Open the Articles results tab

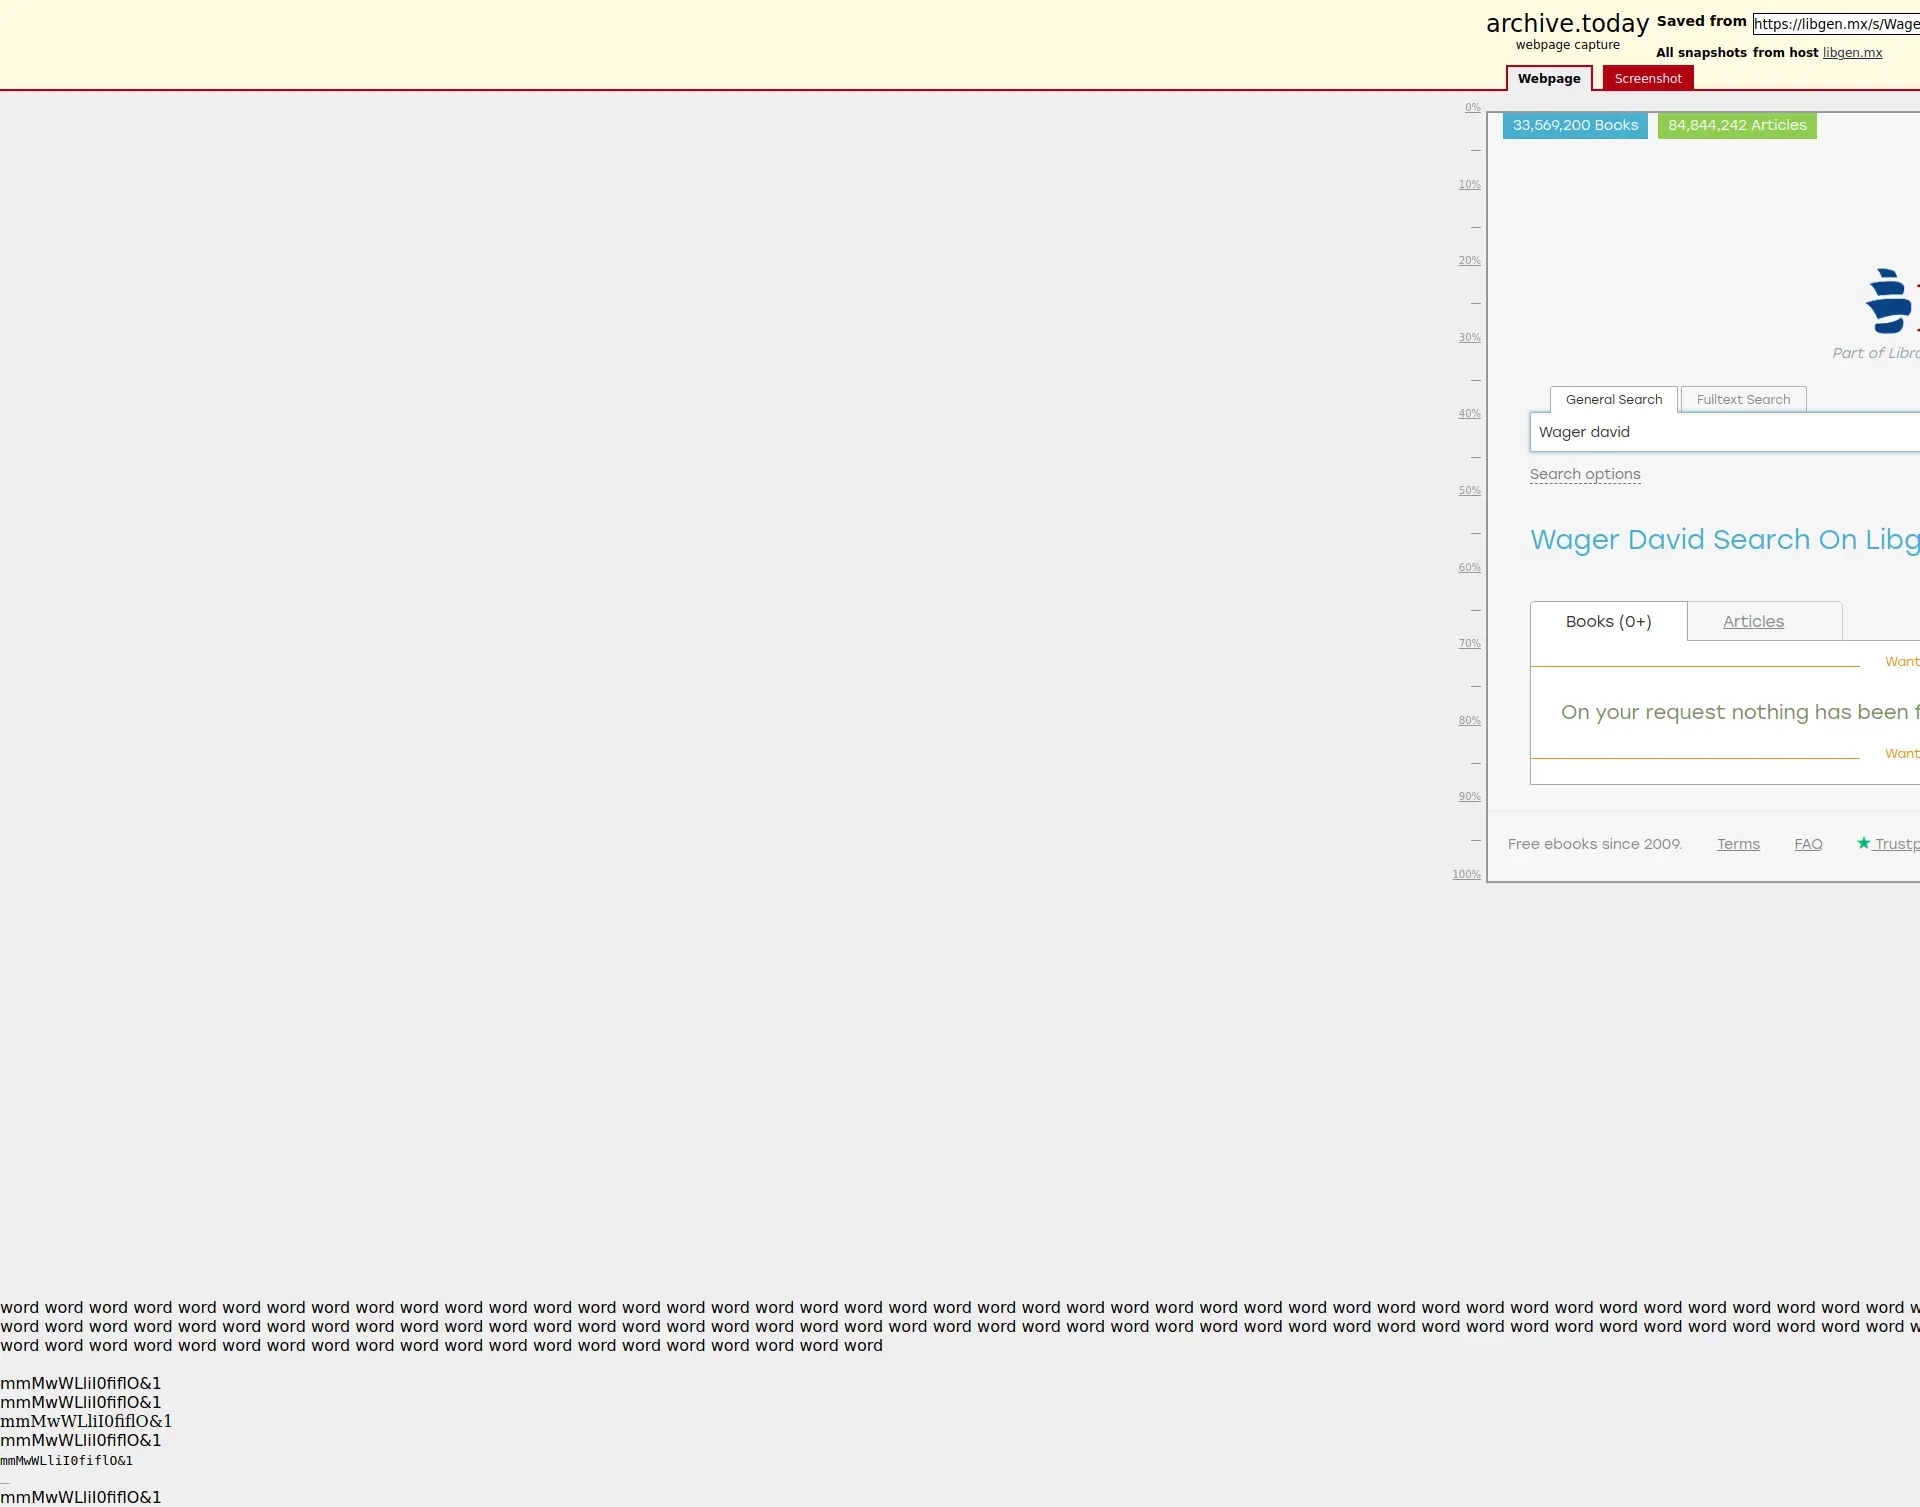[x=1752, y=622]
